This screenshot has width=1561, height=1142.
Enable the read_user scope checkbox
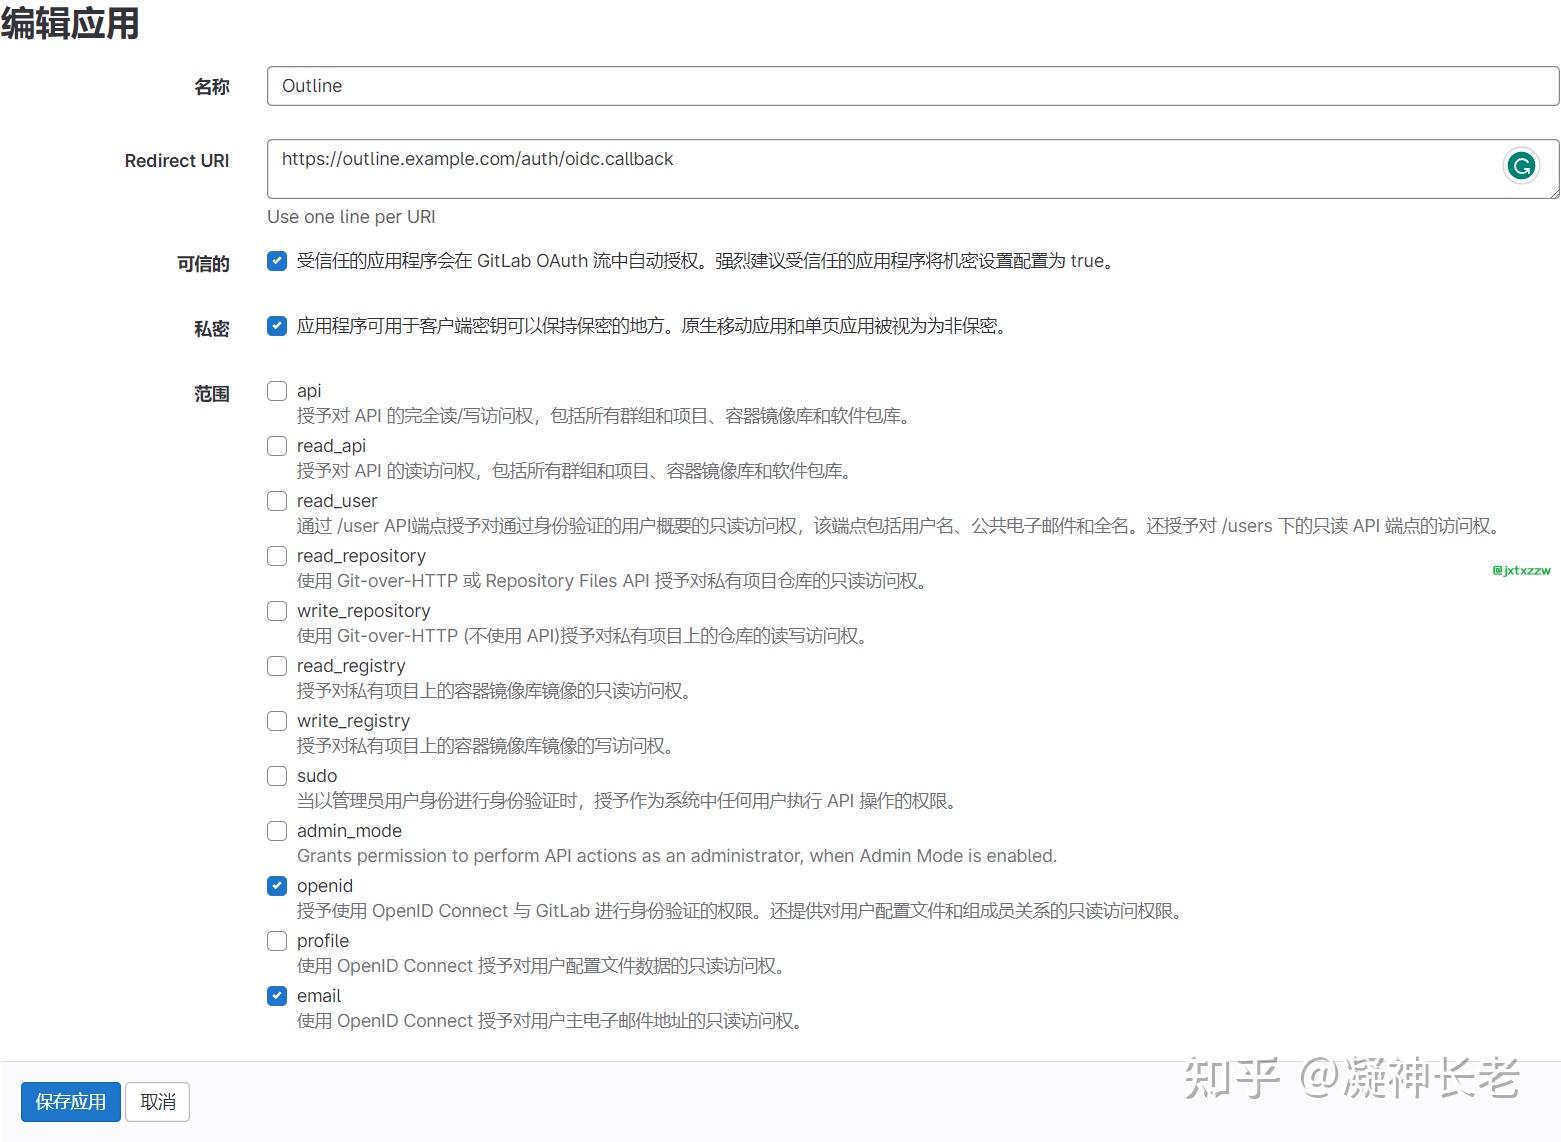pyautogui.click(x=277, y=501)
